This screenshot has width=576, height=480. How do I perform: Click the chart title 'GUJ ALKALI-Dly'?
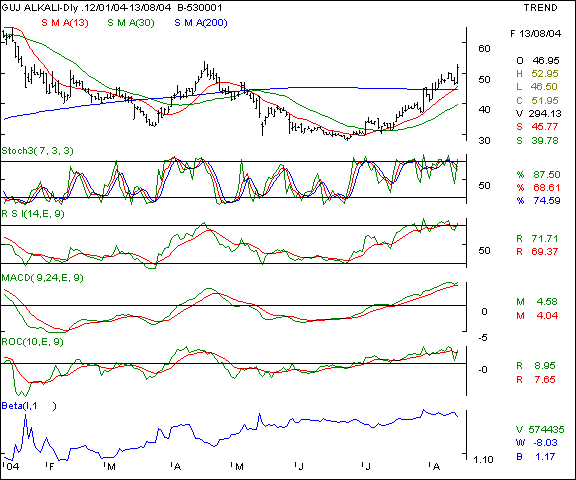pos(40,8)
